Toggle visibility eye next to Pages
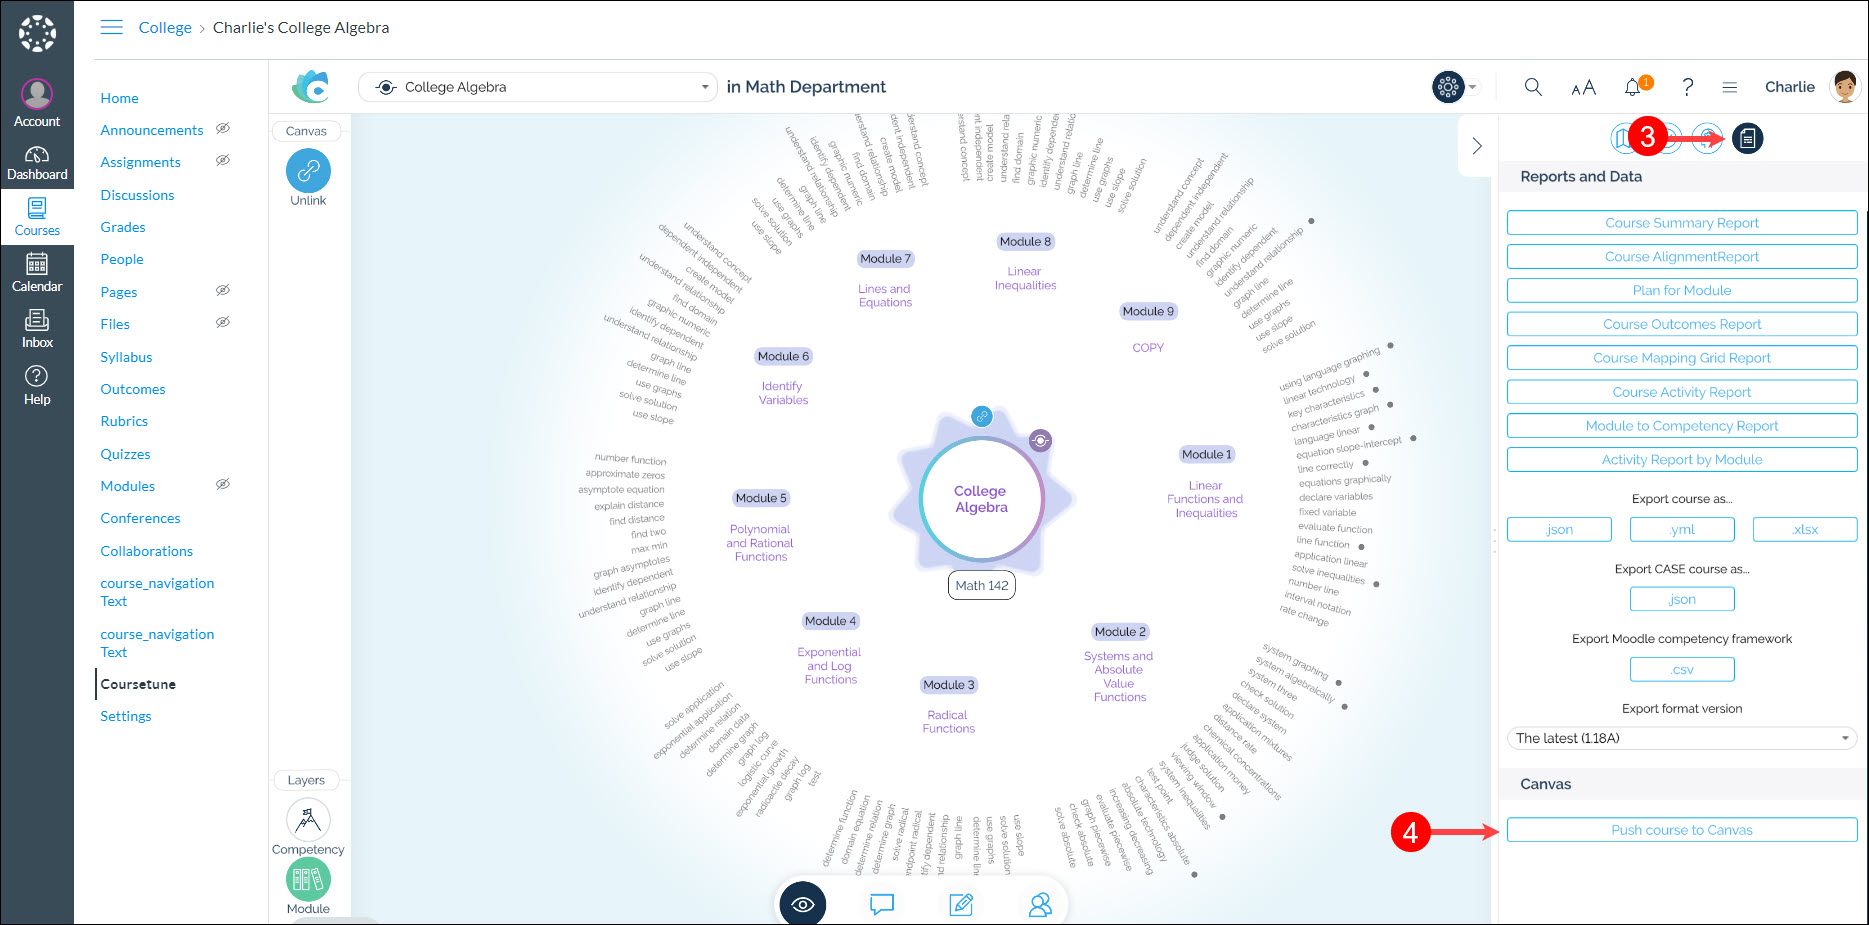The width and height of the screenshot is (1869, 925). [223, 291]
